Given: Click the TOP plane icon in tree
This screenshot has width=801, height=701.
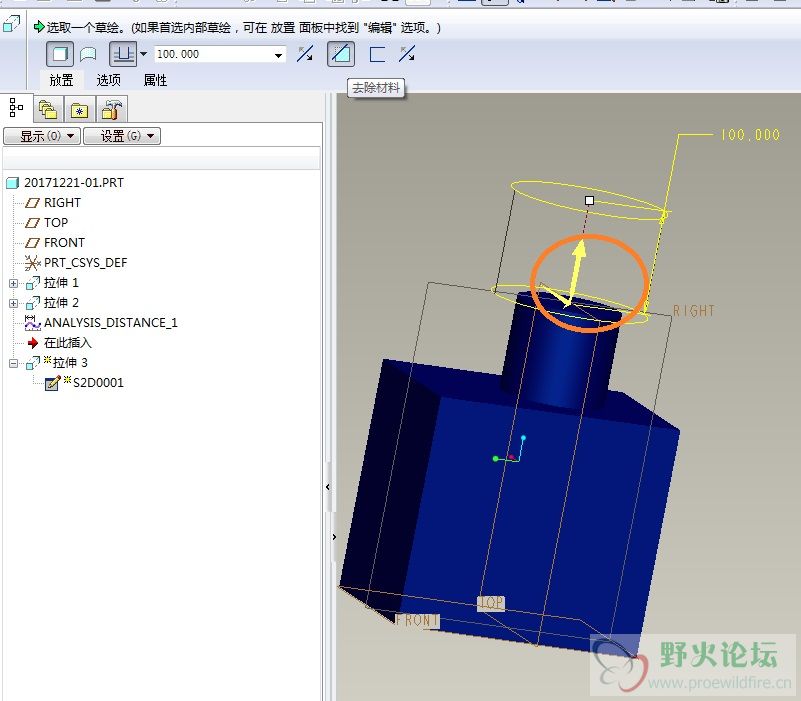Looking at the screenshot, I should [33, 223].
